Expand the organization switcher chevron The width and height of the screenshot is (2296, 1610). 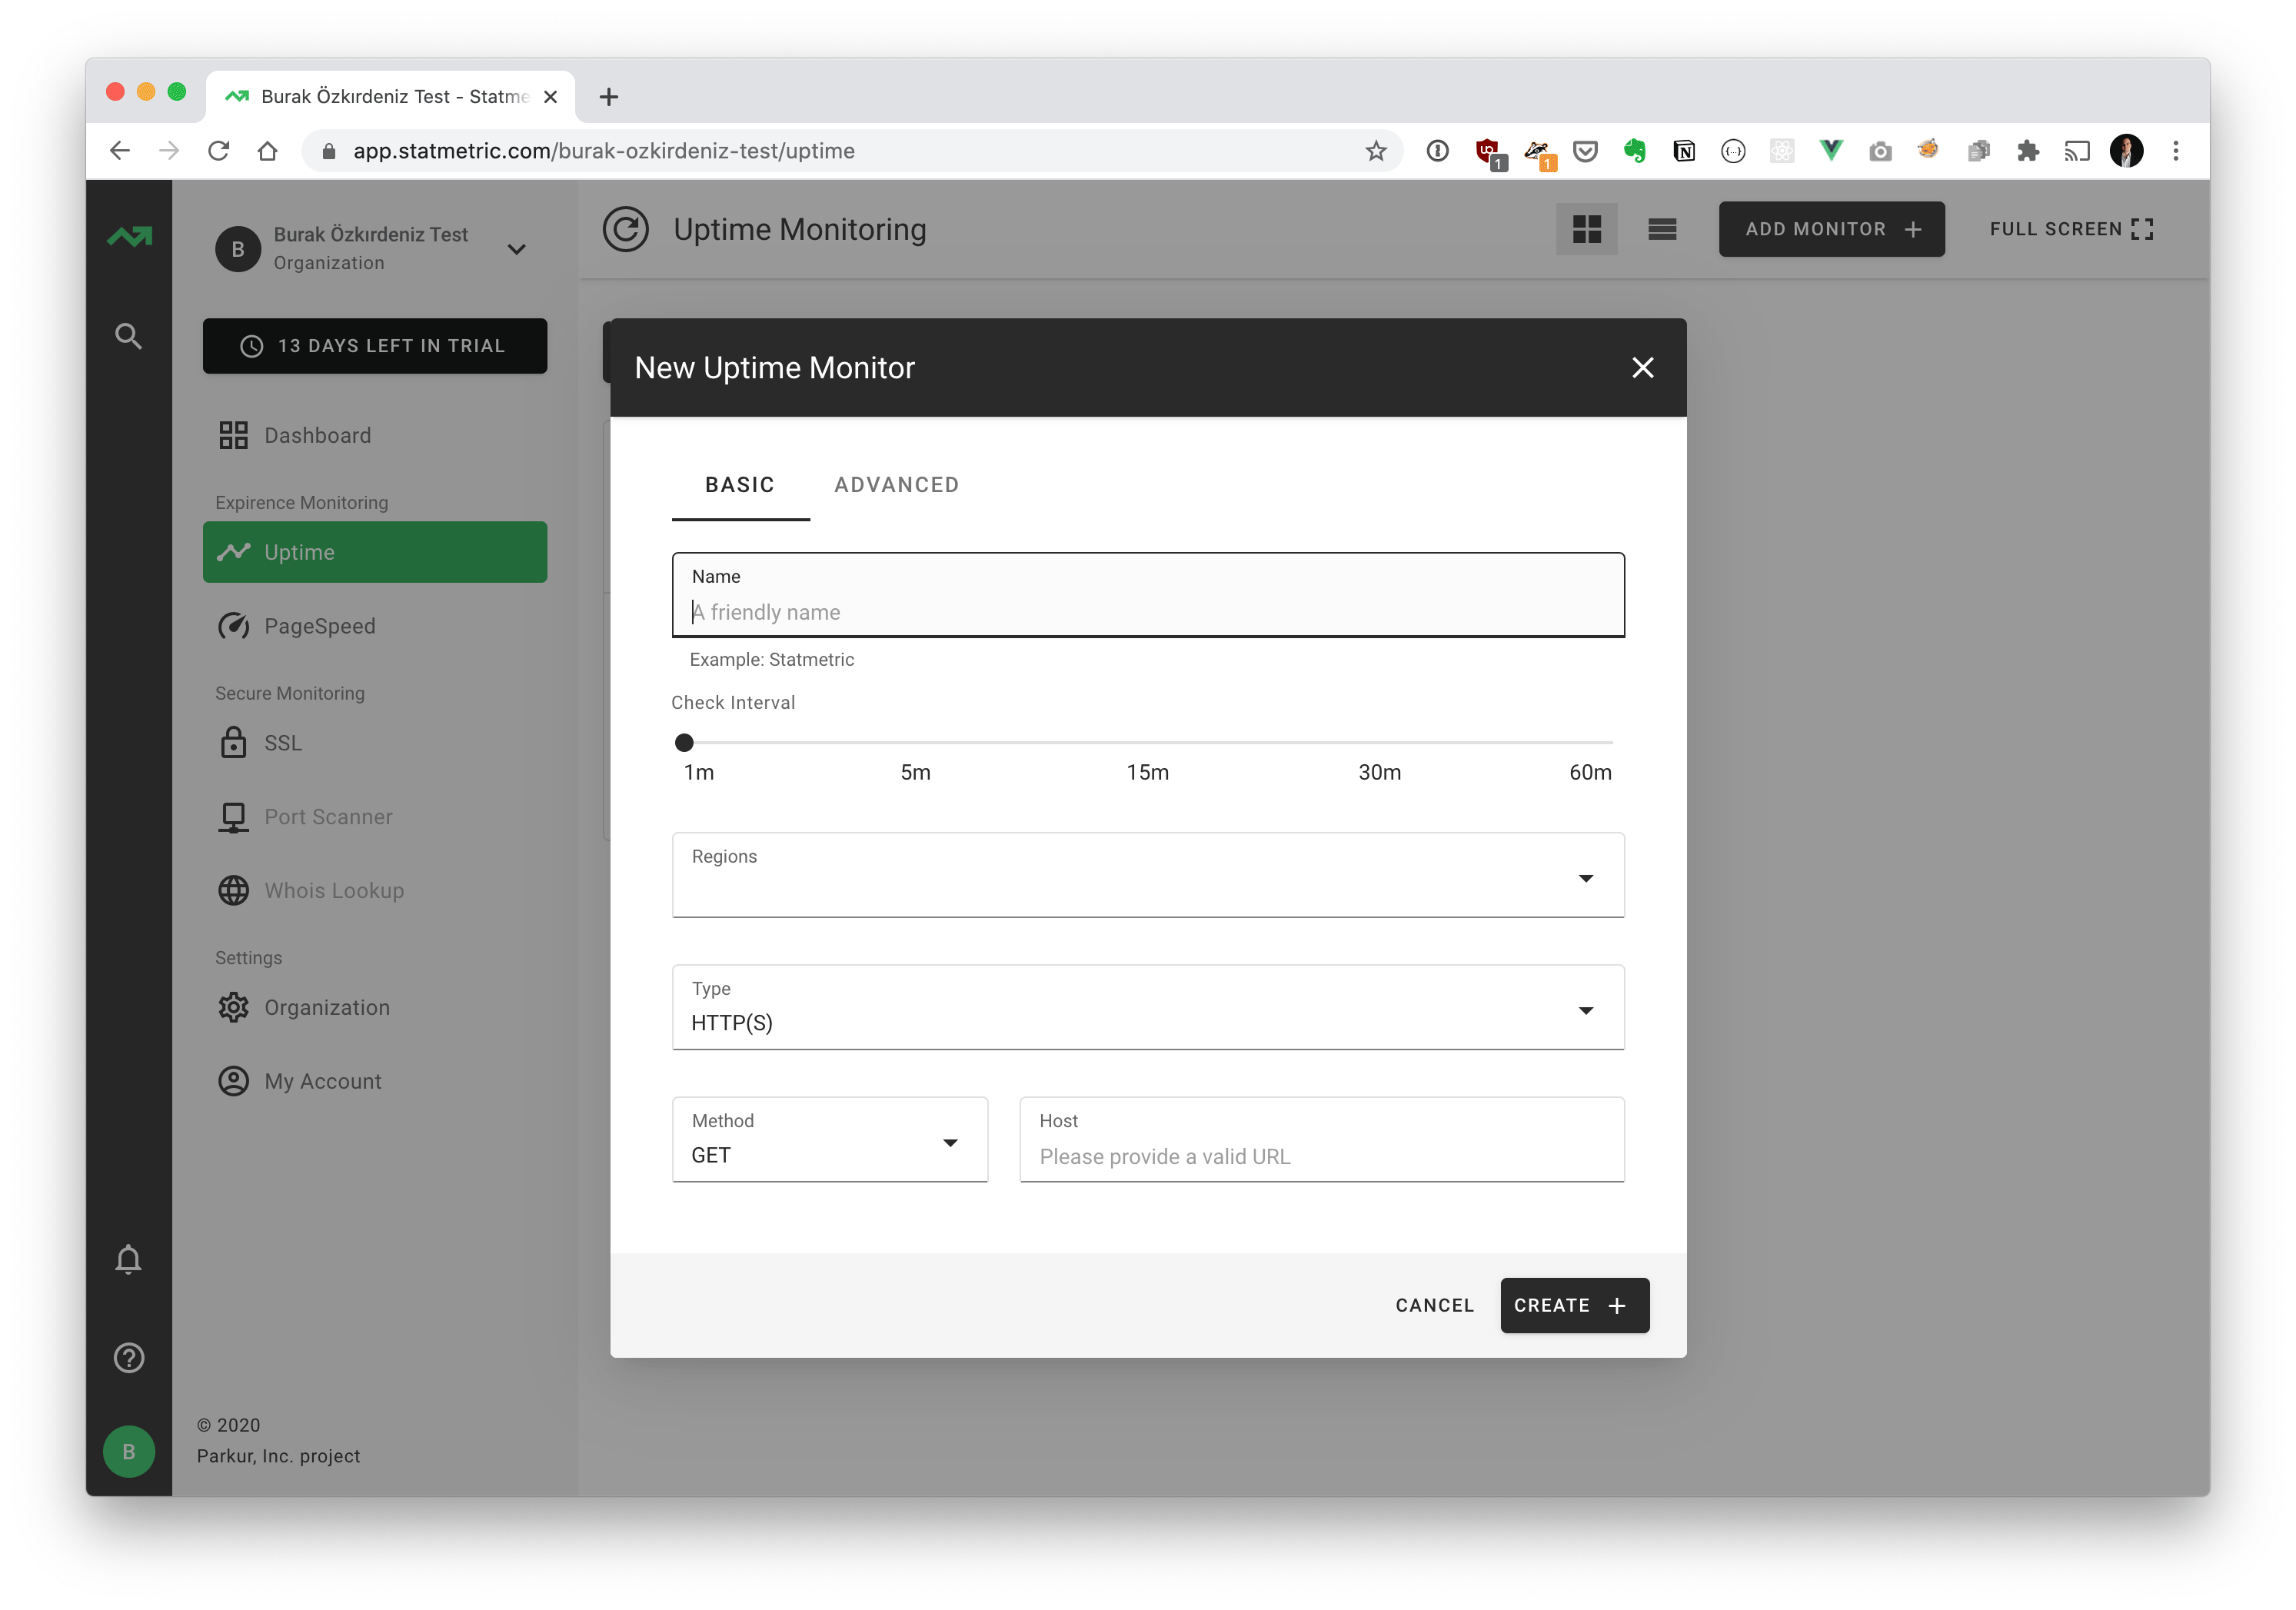tap(516, 249)
